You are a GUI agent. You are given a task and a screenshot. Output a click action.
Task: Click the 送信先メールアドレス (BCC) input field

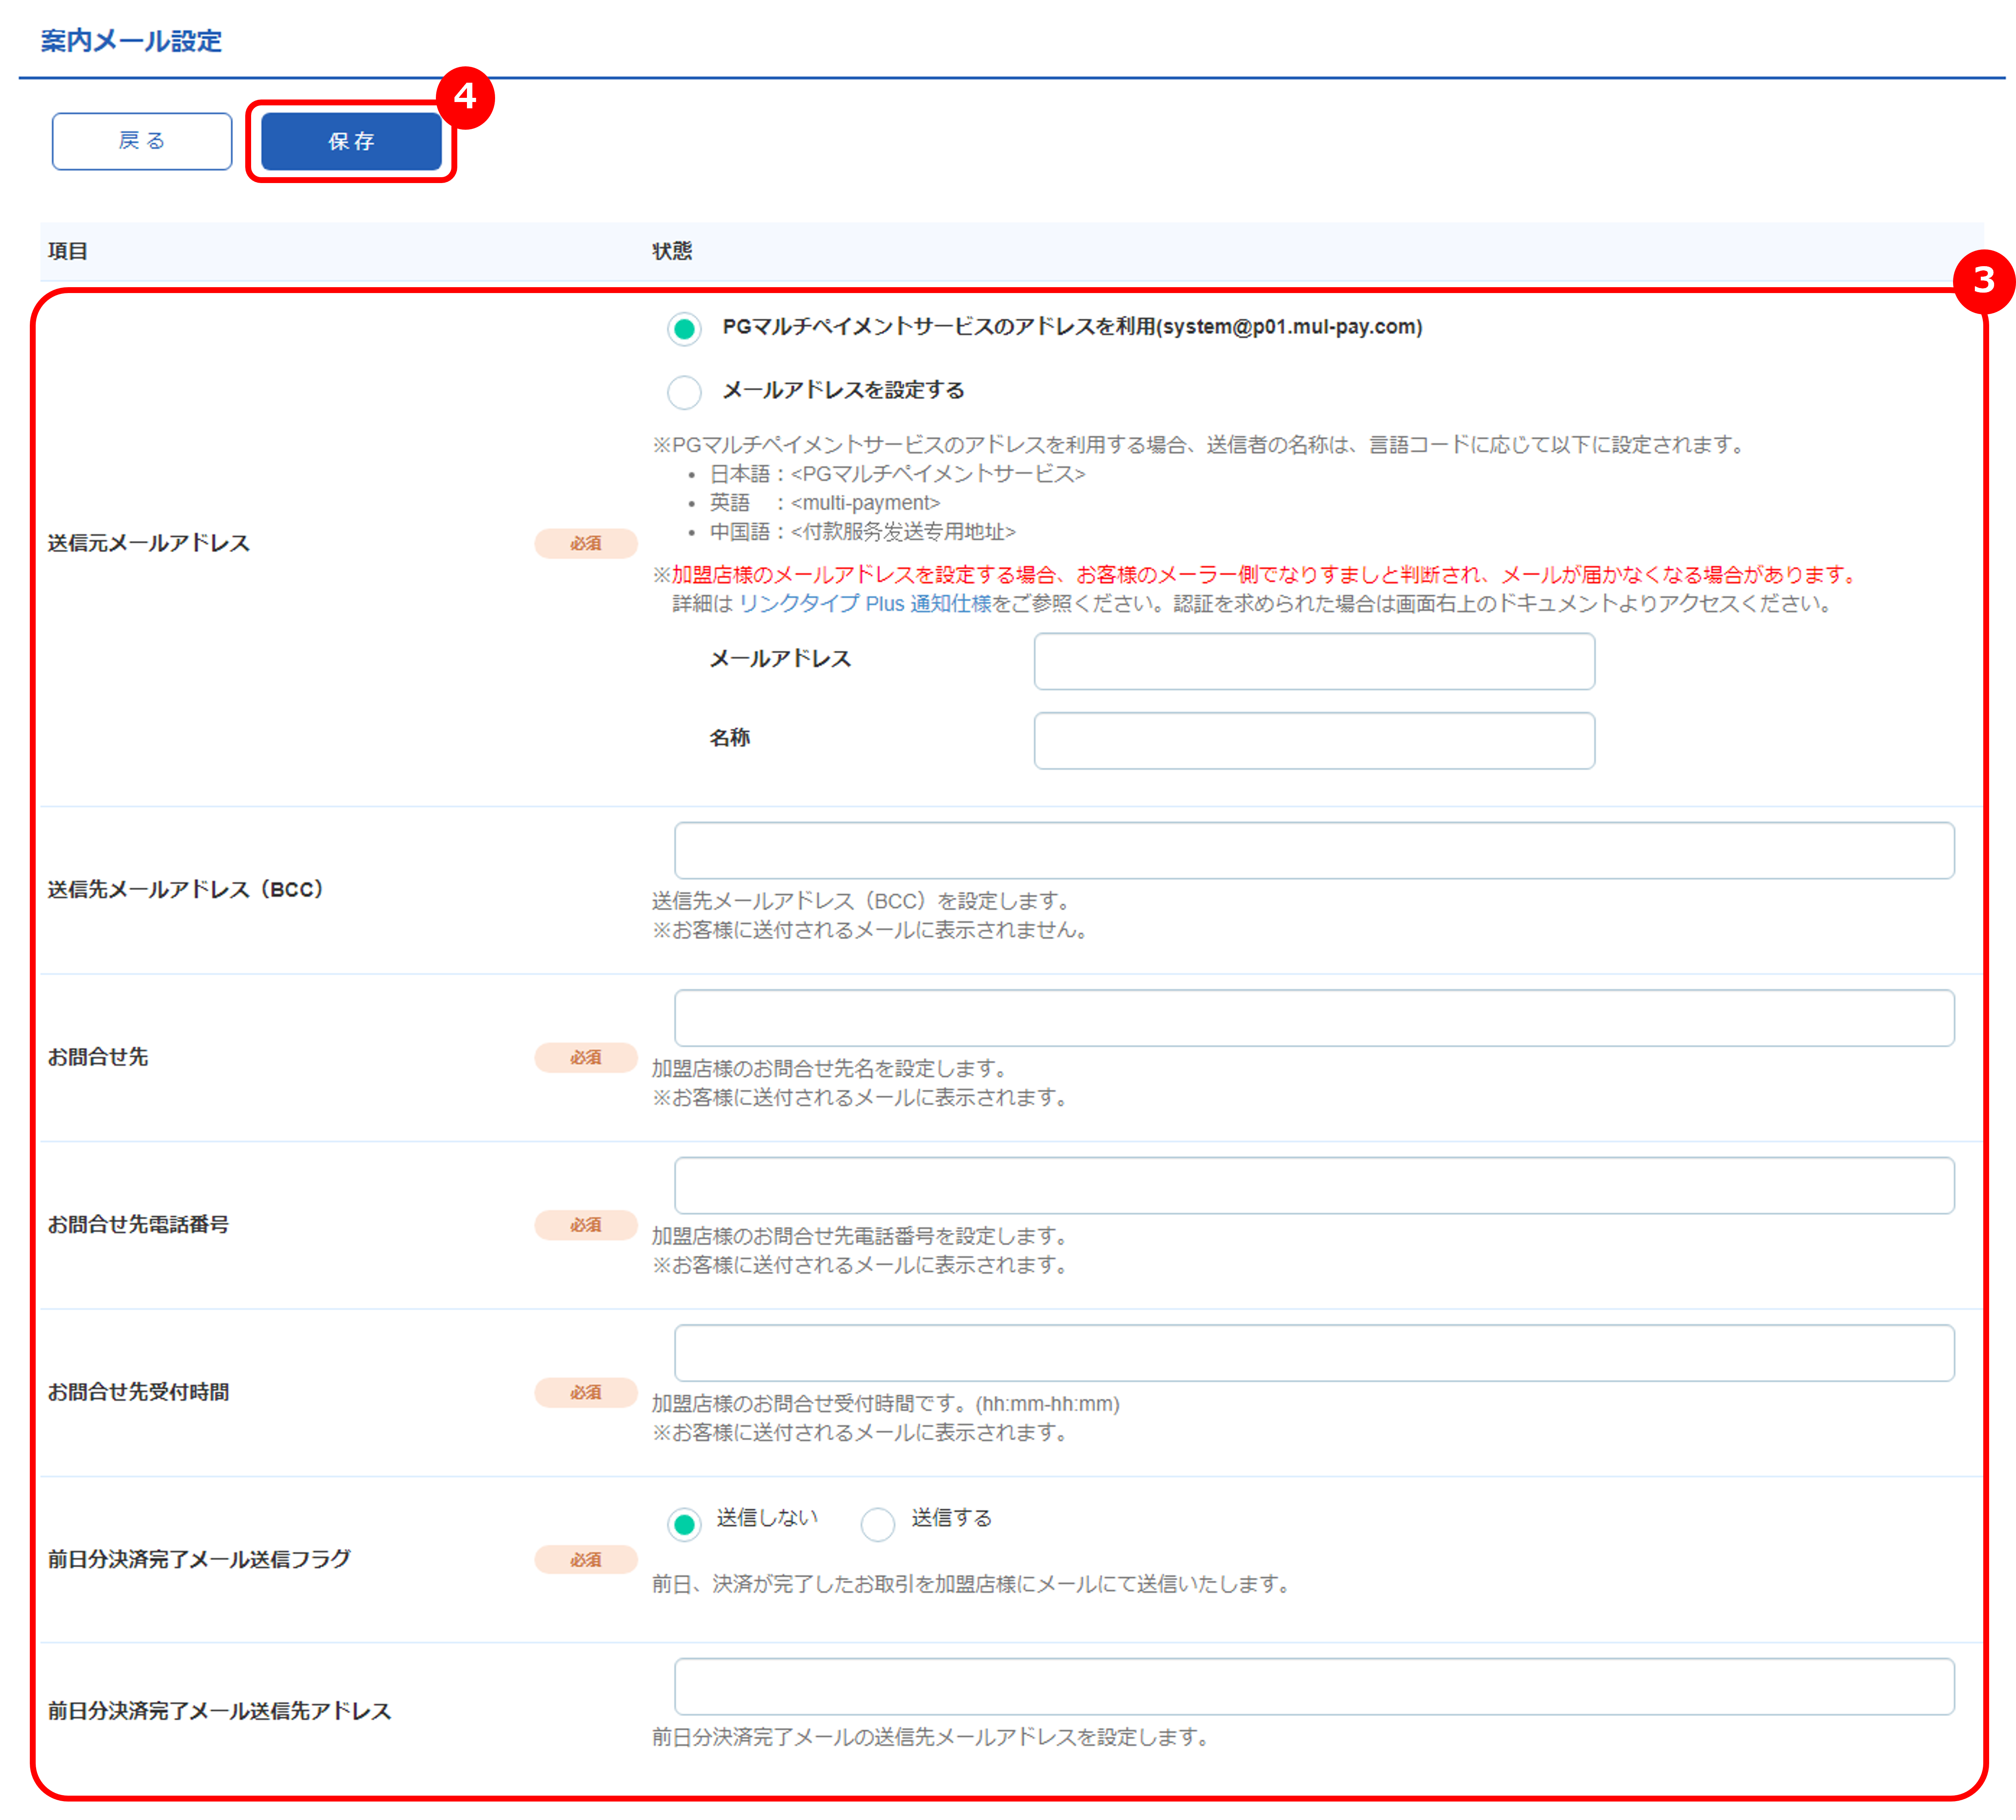point(1314,851)
